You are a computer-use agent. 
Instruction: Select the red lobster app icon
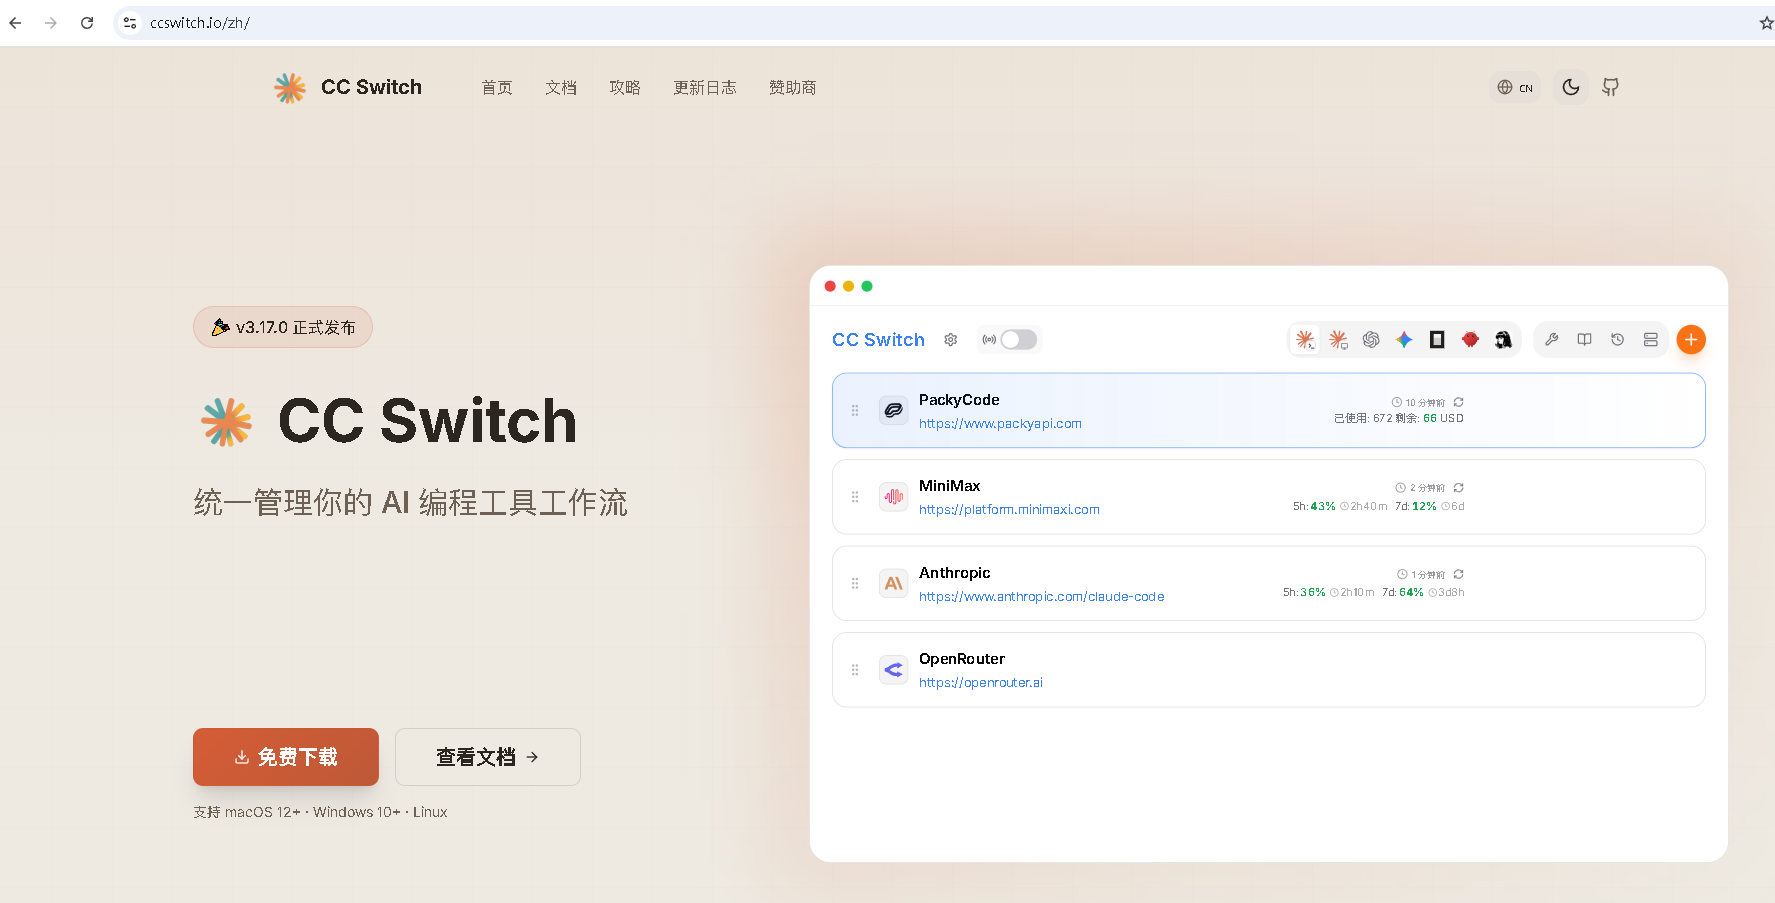point(1470,340)
